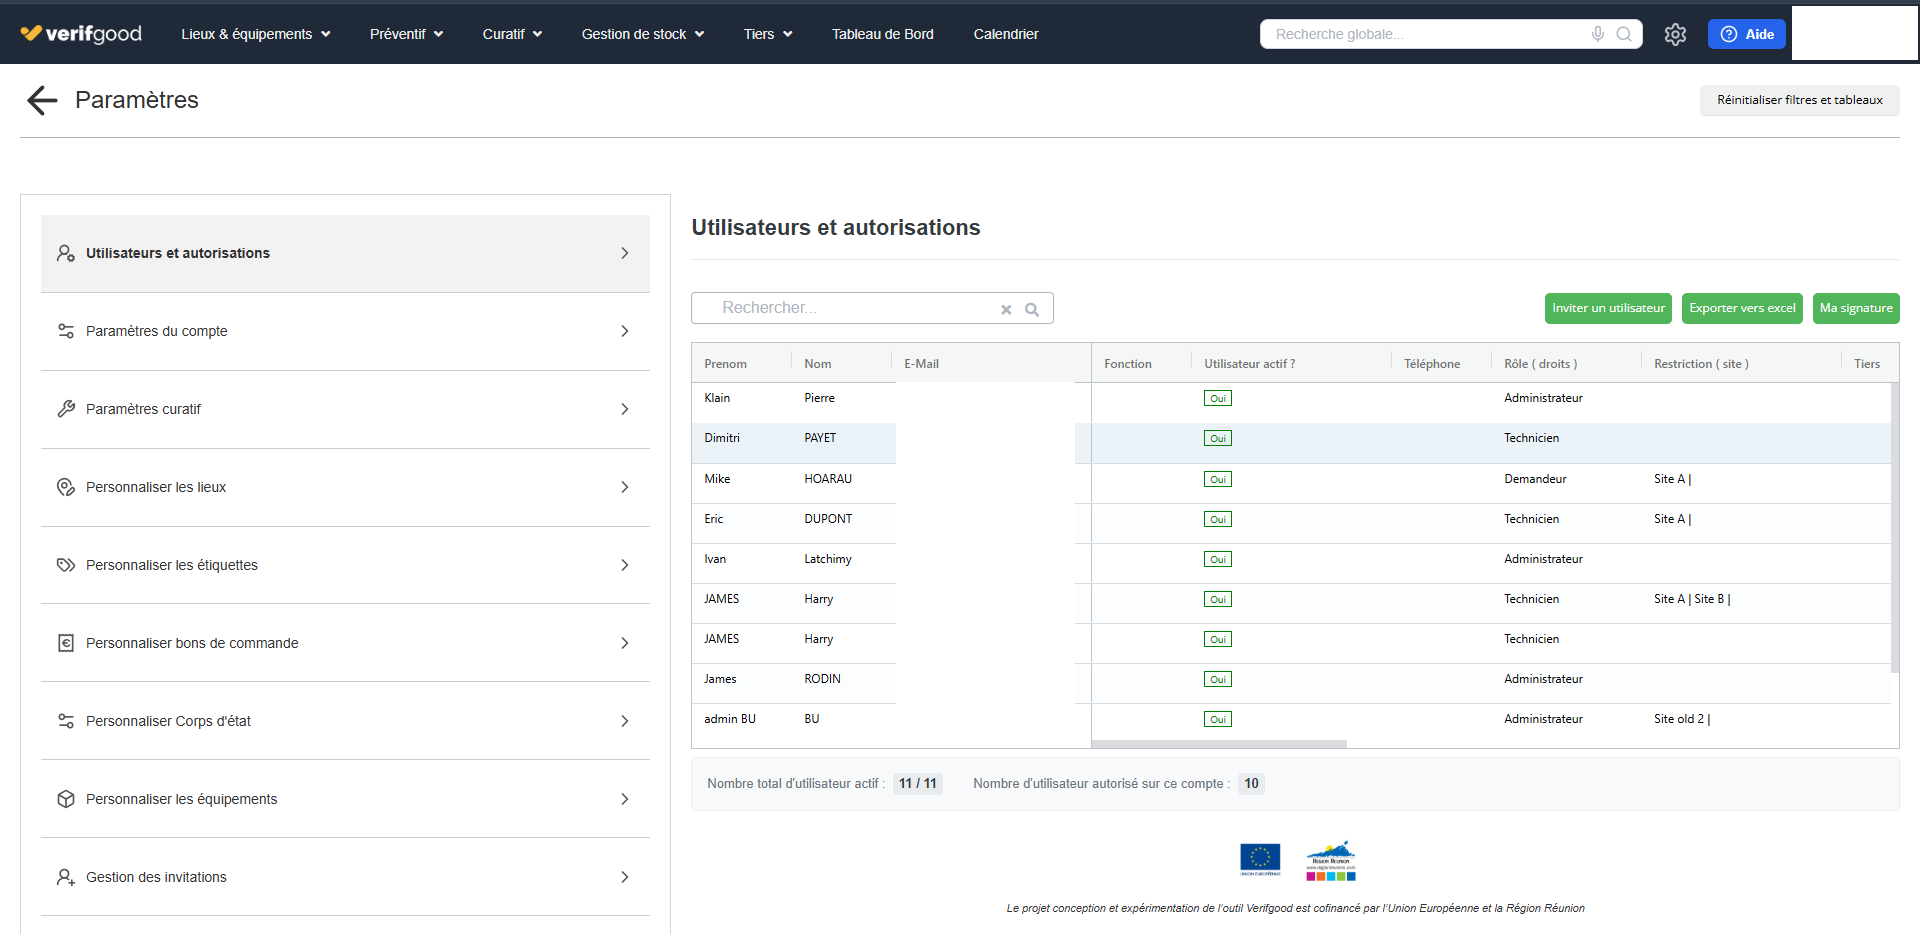
Task: Click the Verifgood logo
Action: pos(81,34)
